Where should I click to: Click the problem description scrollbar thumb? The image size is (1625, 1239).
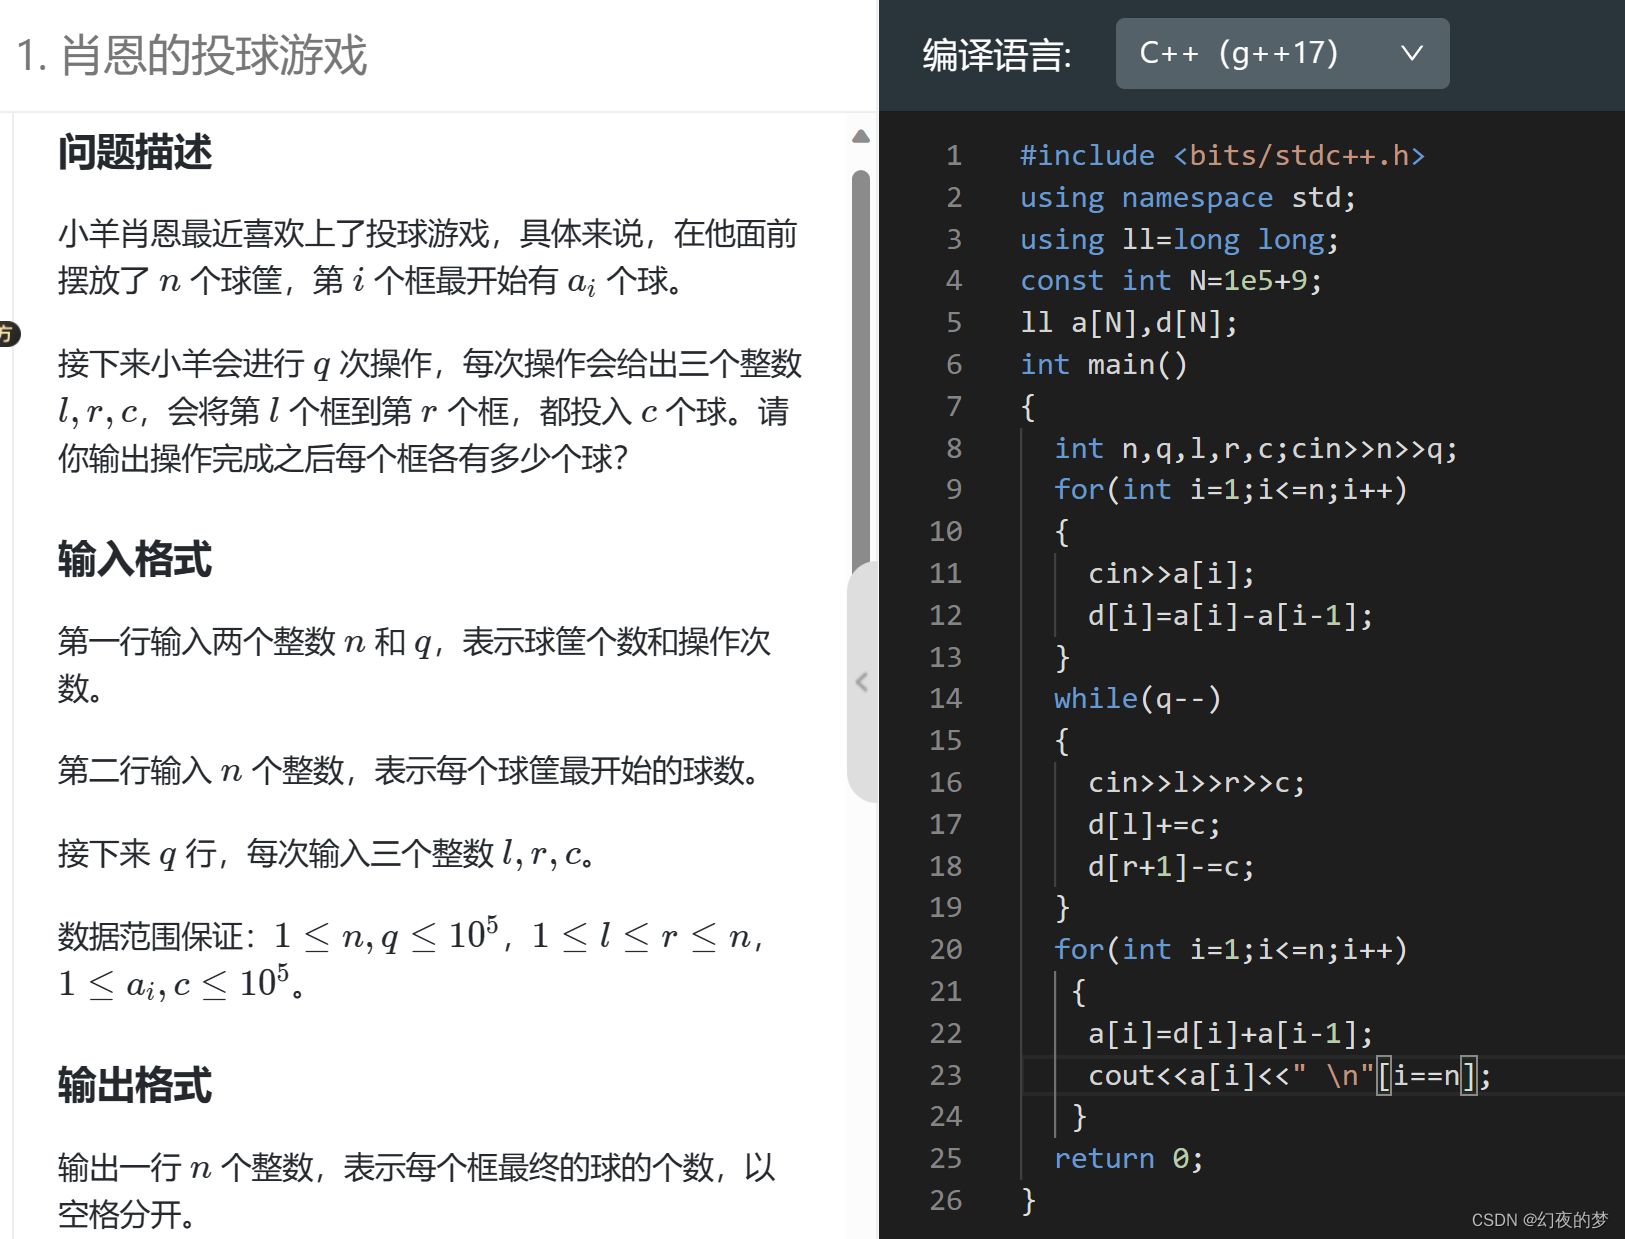click(x=860, y=370)
